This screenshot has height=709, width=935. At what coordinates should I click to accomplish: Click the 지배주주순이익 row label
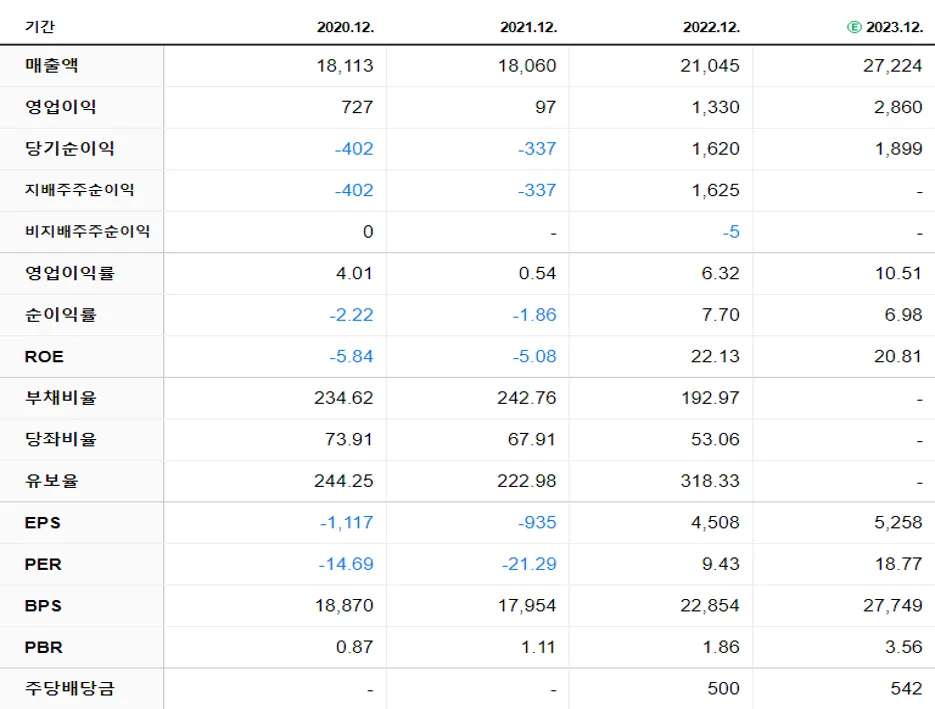(79, 190)
